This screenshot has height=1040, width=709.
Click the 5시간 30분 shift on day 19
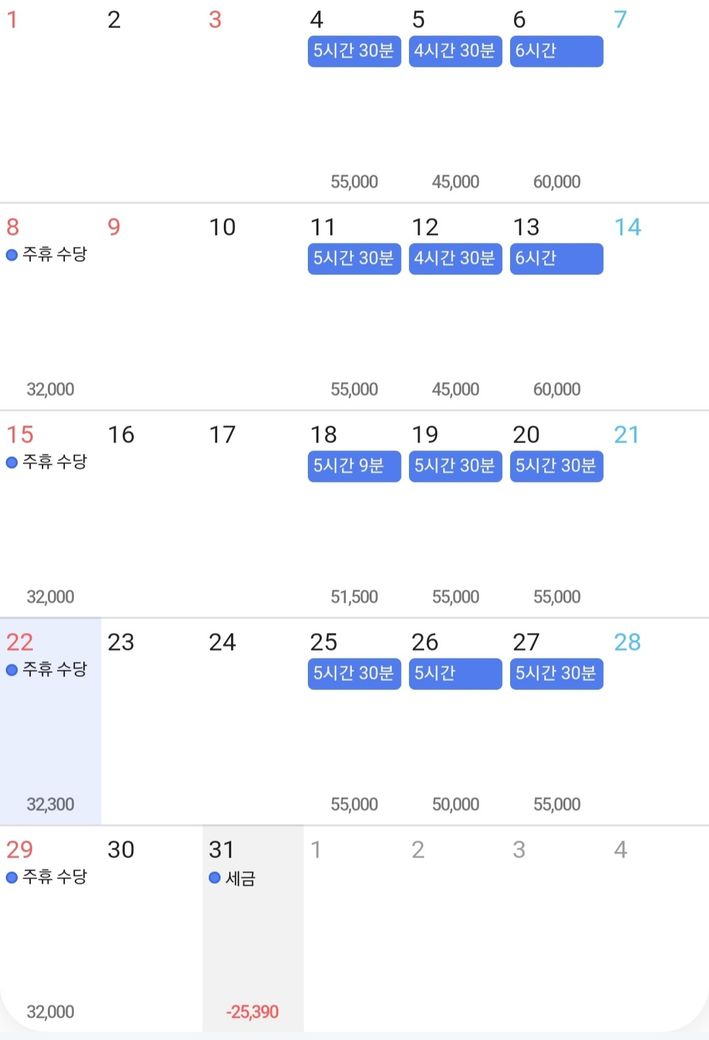[x=455, y=466]
